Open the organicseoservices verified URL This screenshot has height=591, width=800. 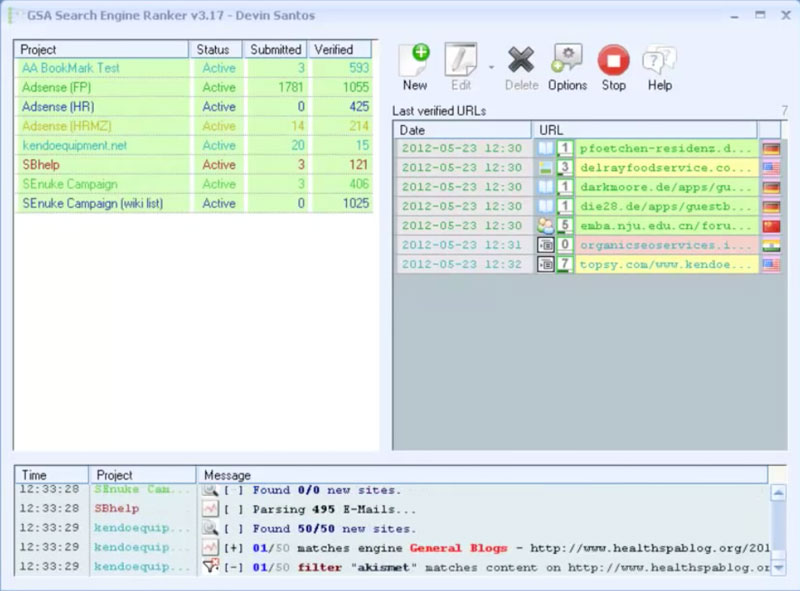pyautogui.click(x=665, y=245)
